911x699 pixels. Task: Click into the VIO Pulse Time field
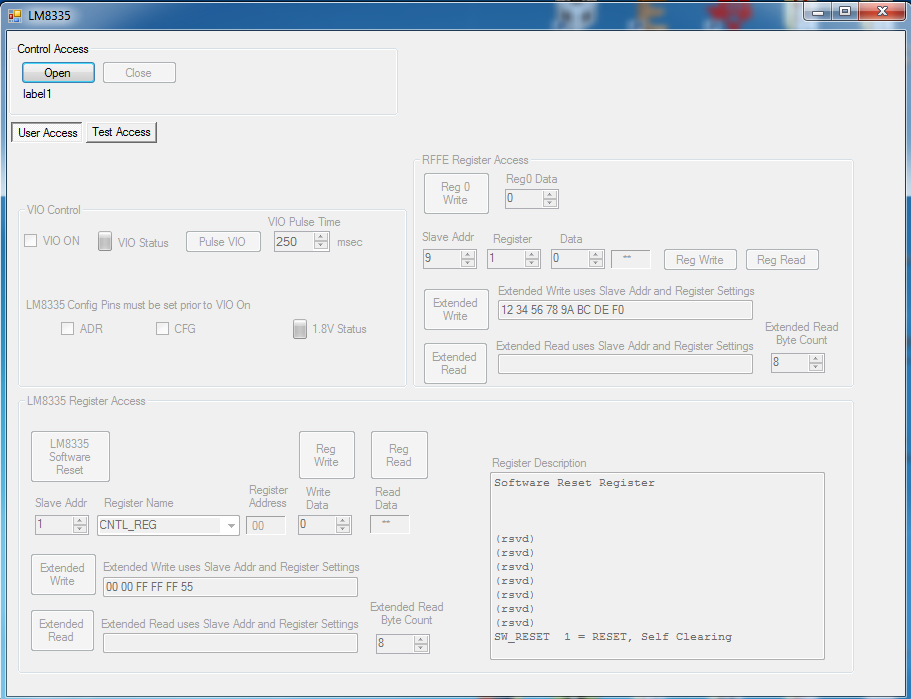(293, 242)
